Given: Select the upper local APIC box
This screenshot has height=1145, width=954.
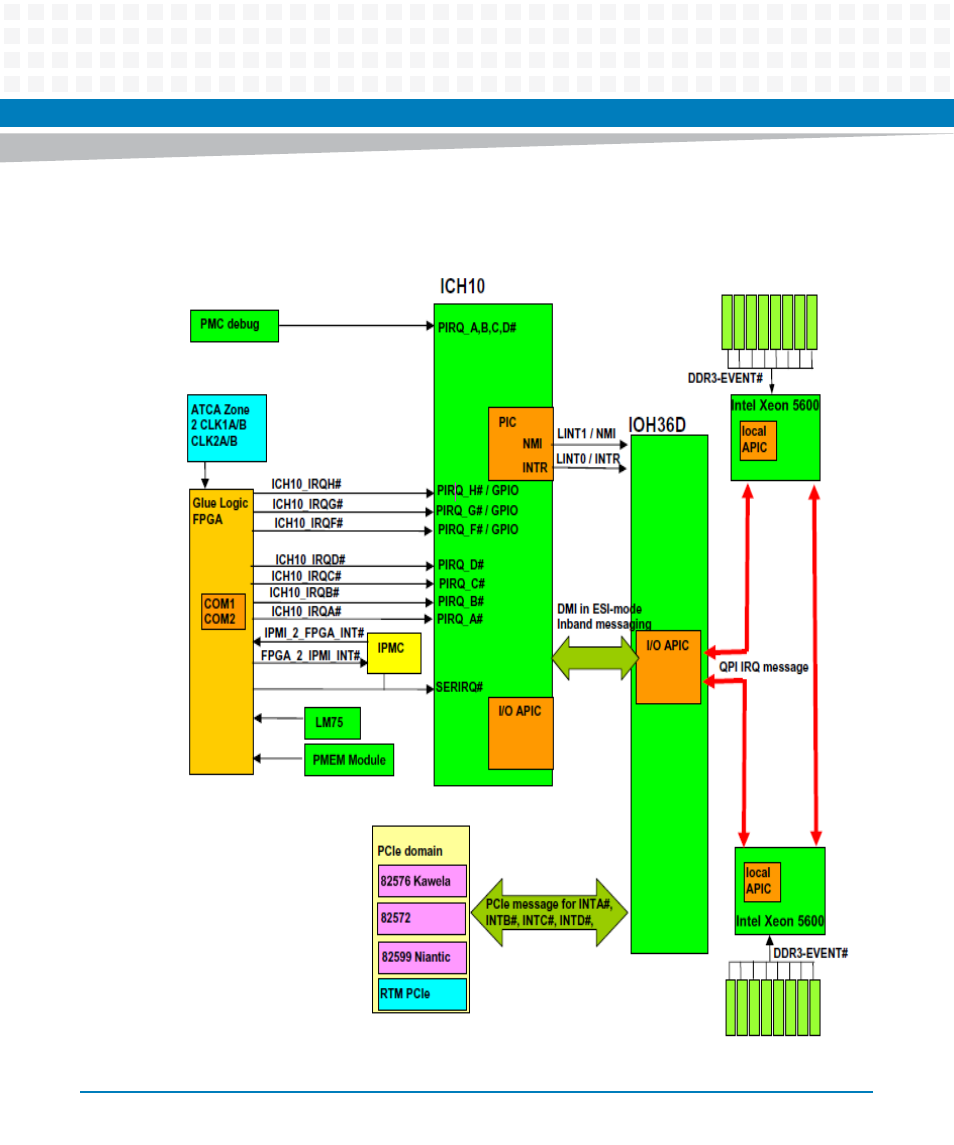Looking at the screenshot, I should point(758,440).
